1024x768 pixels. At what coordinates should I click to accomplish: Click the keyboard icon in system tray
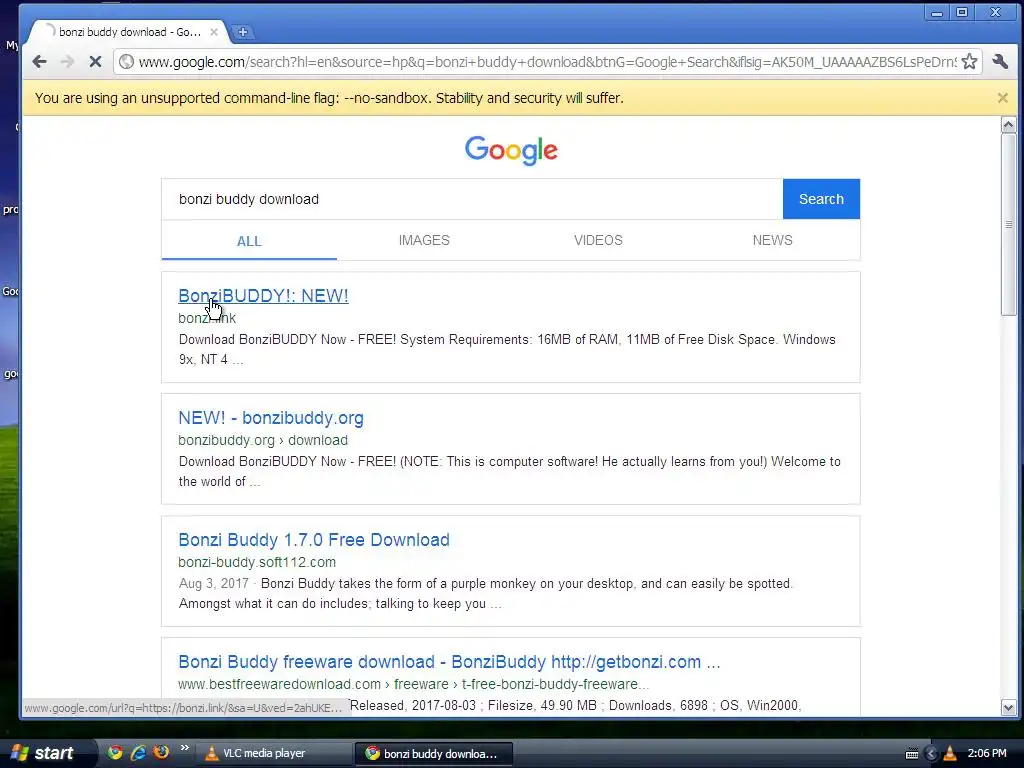[x=912, y=754]
